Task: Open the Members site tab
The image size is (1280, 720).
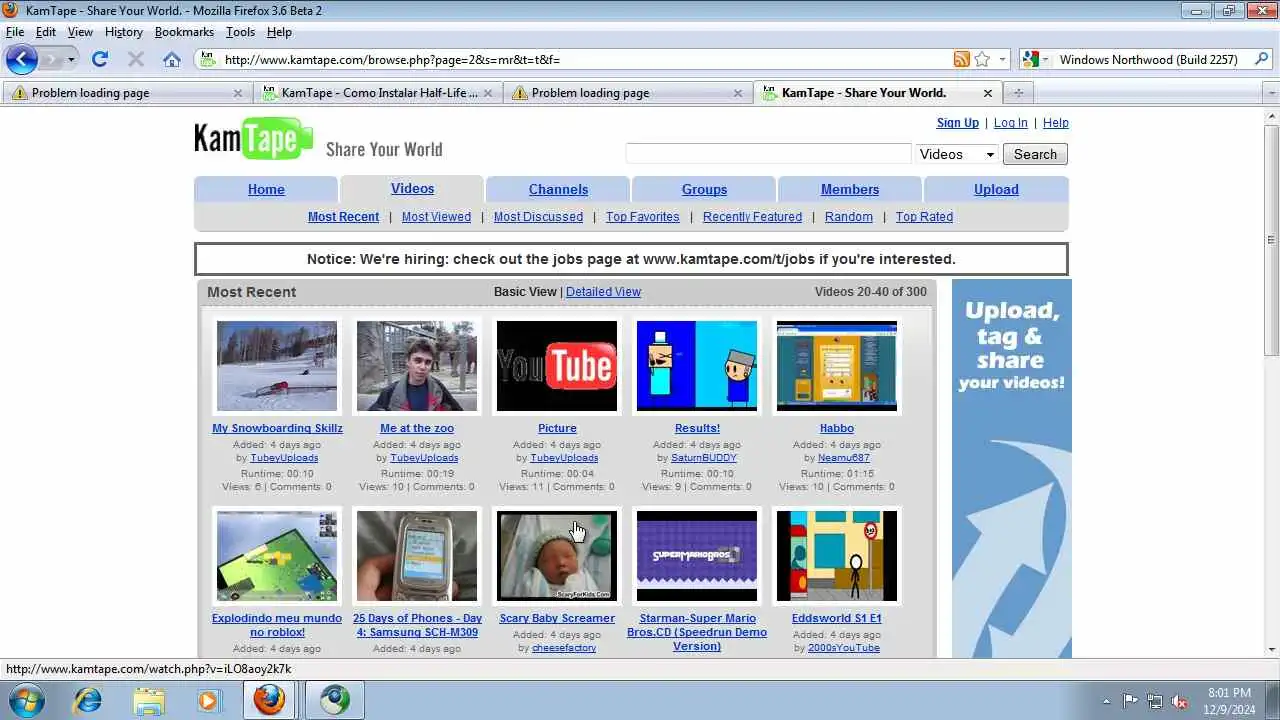Action: [x=850, y=189]
